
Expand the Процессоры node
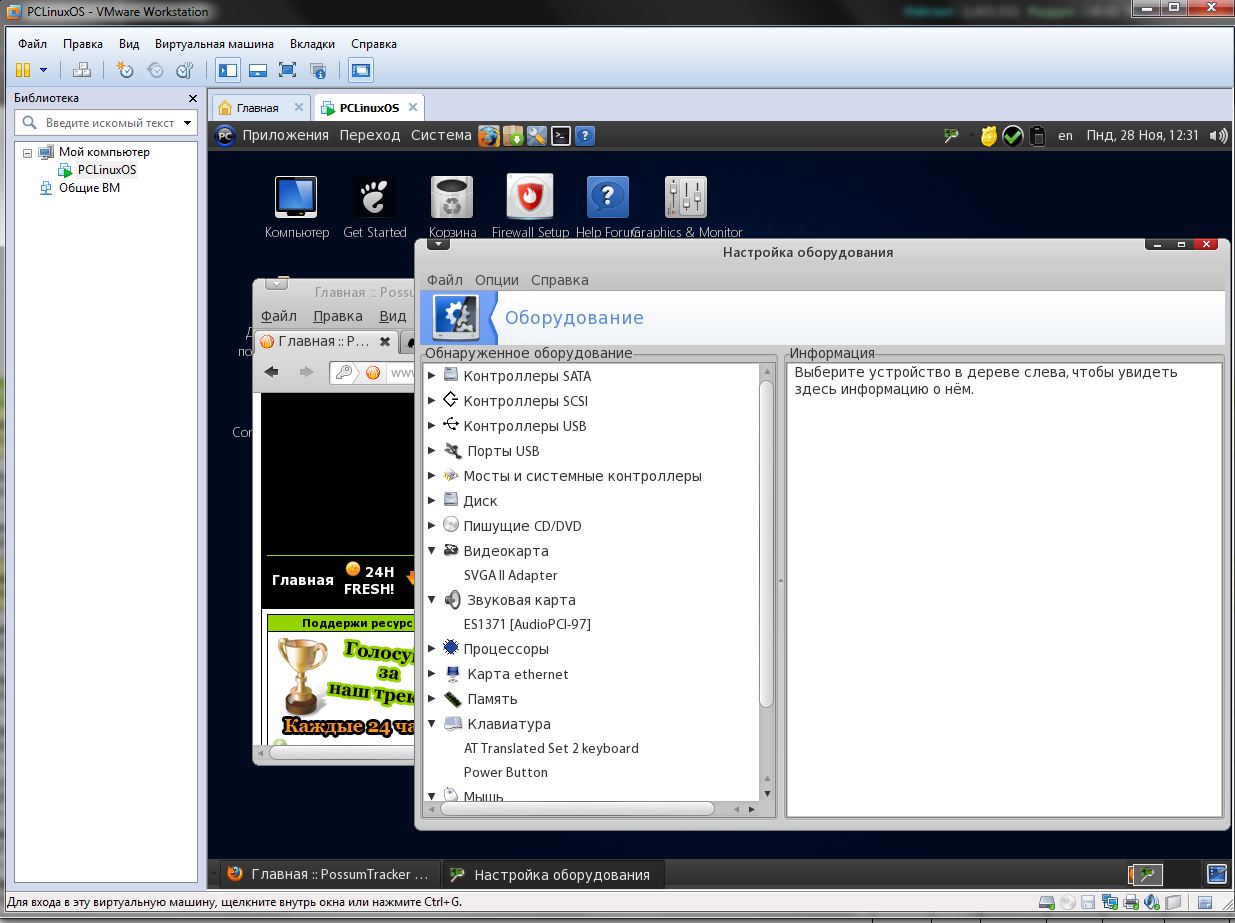(432, 649)
